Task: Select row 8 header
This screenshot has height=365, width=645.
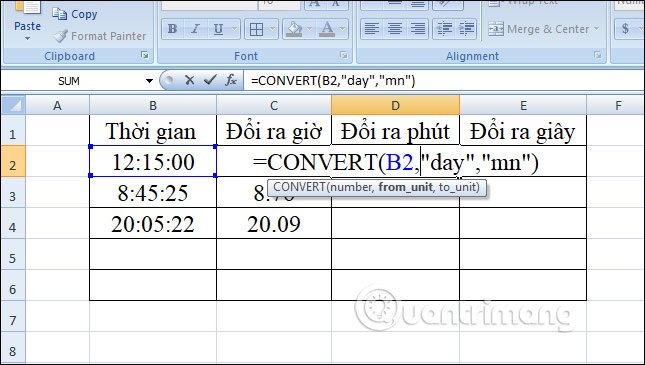Action: (13, 347)
